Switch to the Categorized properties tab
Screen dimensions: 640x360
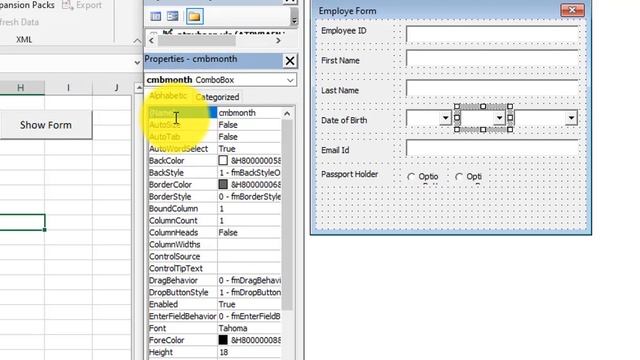click(x=217, y=97)
